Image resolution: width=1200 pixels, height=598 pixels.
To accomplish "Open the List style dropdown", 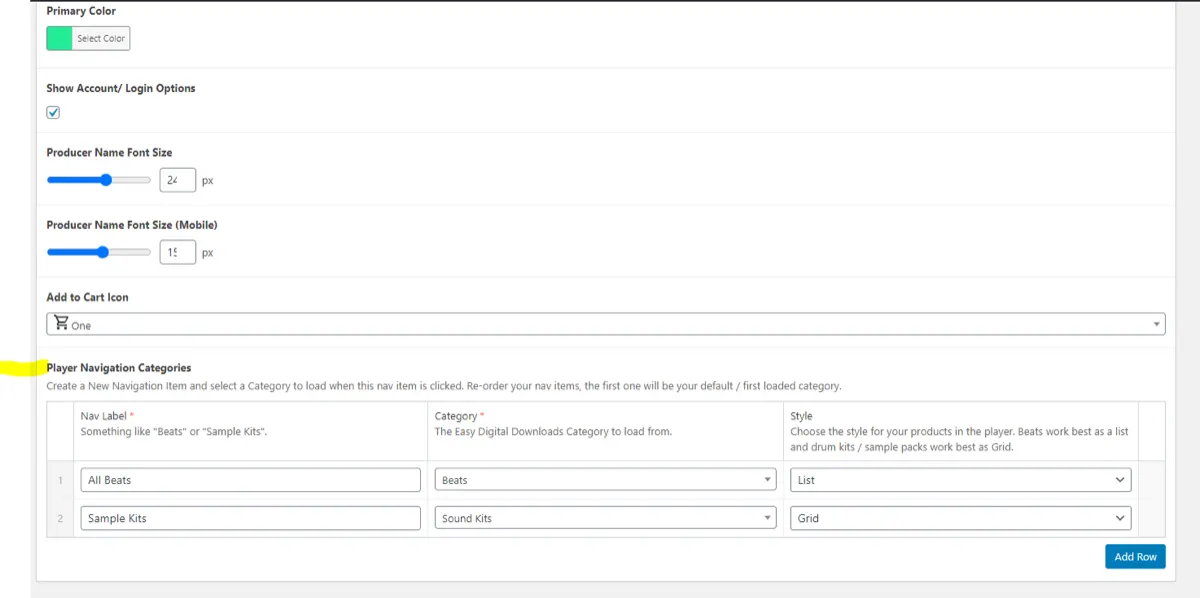I will (x=961, y=480).
